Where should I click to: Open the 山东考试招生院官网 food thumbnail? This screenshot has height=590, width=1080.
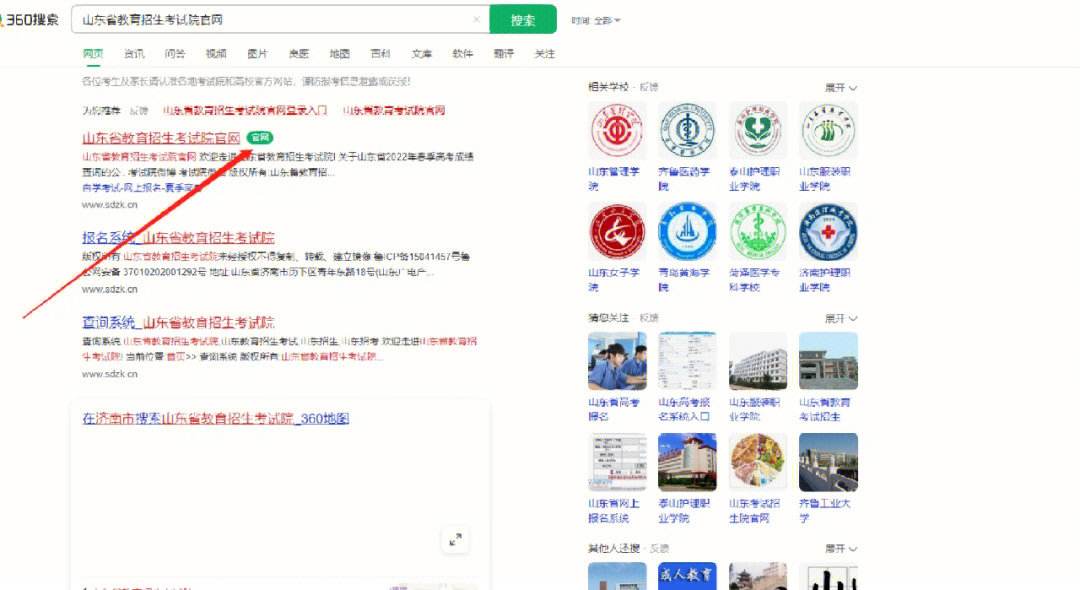tap(758, 463)
